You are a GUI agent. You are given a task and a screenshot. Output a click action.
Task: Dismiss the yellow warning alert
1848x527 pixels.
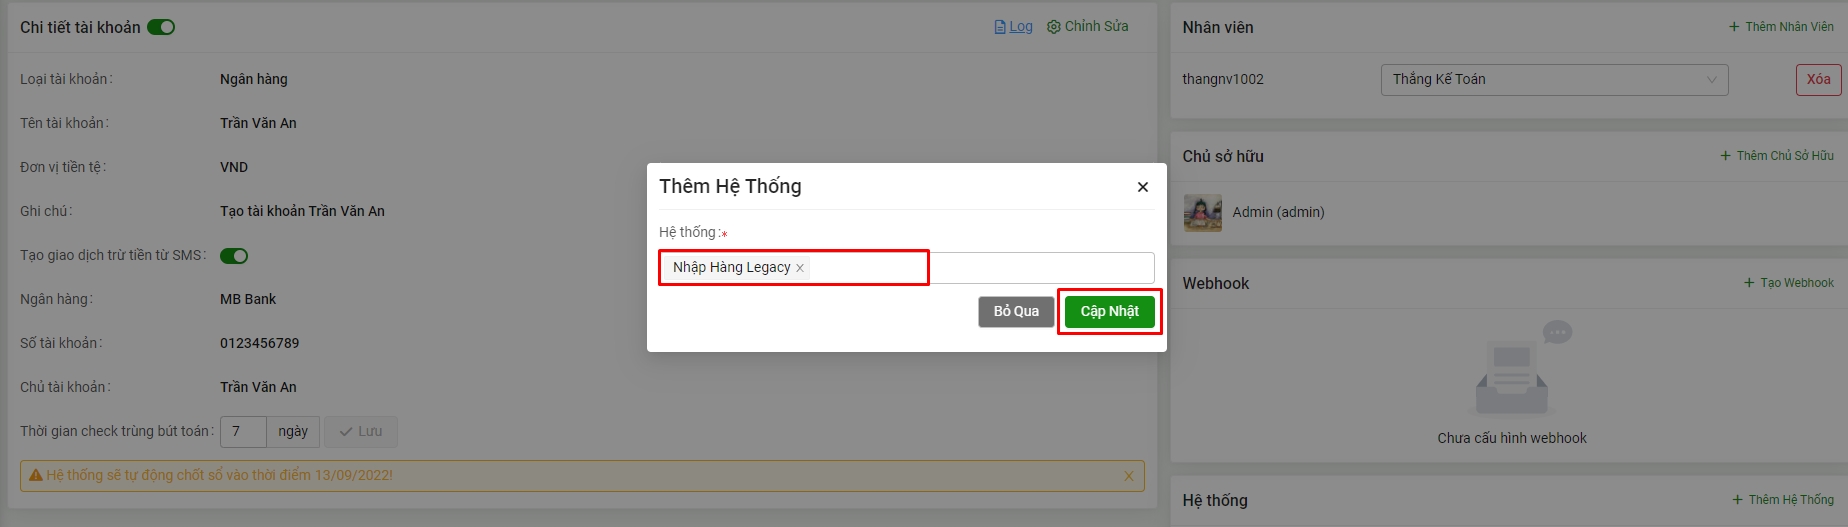[1129, 476]
